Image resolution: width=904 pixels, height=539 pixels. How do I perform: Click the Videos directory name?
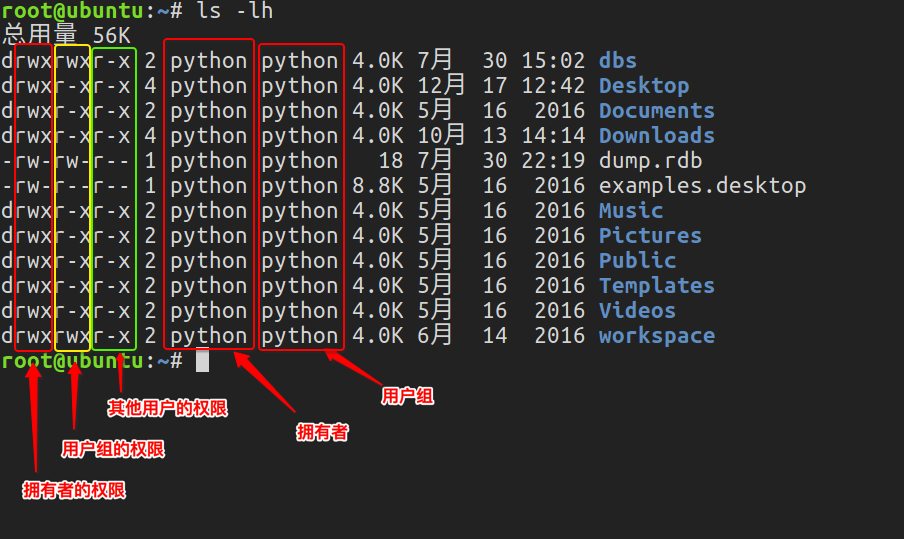pyautogui.click(x=637, y=311)
